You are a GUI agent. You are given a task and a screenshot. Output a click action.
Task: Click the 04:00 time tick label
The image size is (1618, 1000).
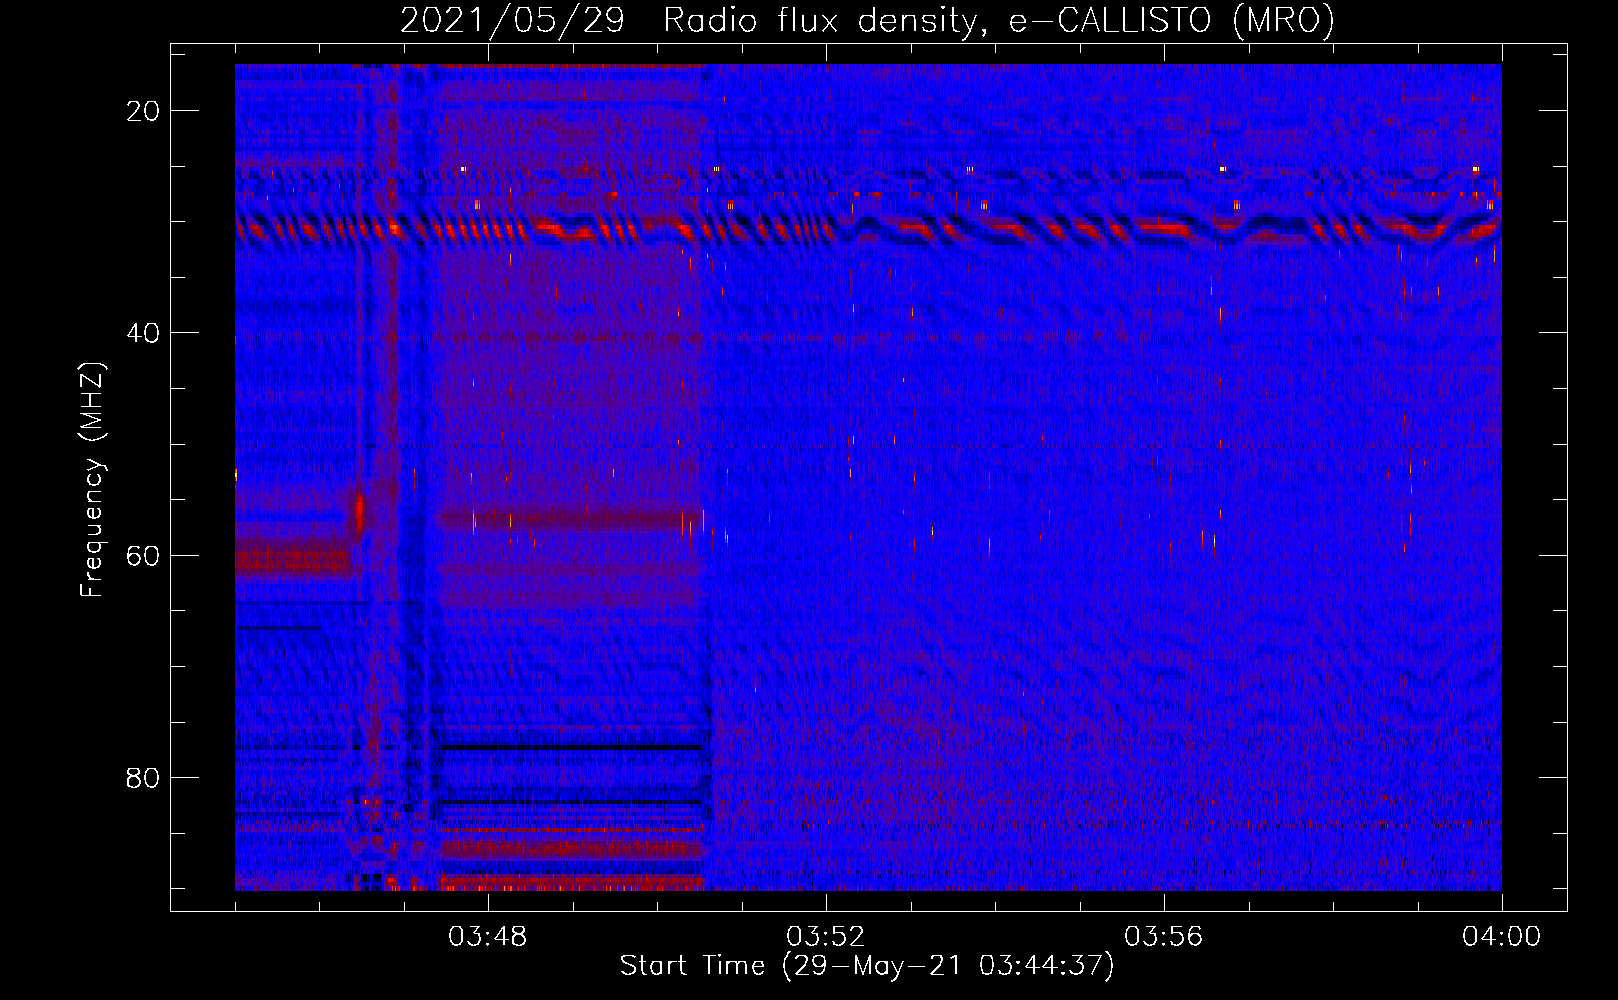[x=1502, y=937]
